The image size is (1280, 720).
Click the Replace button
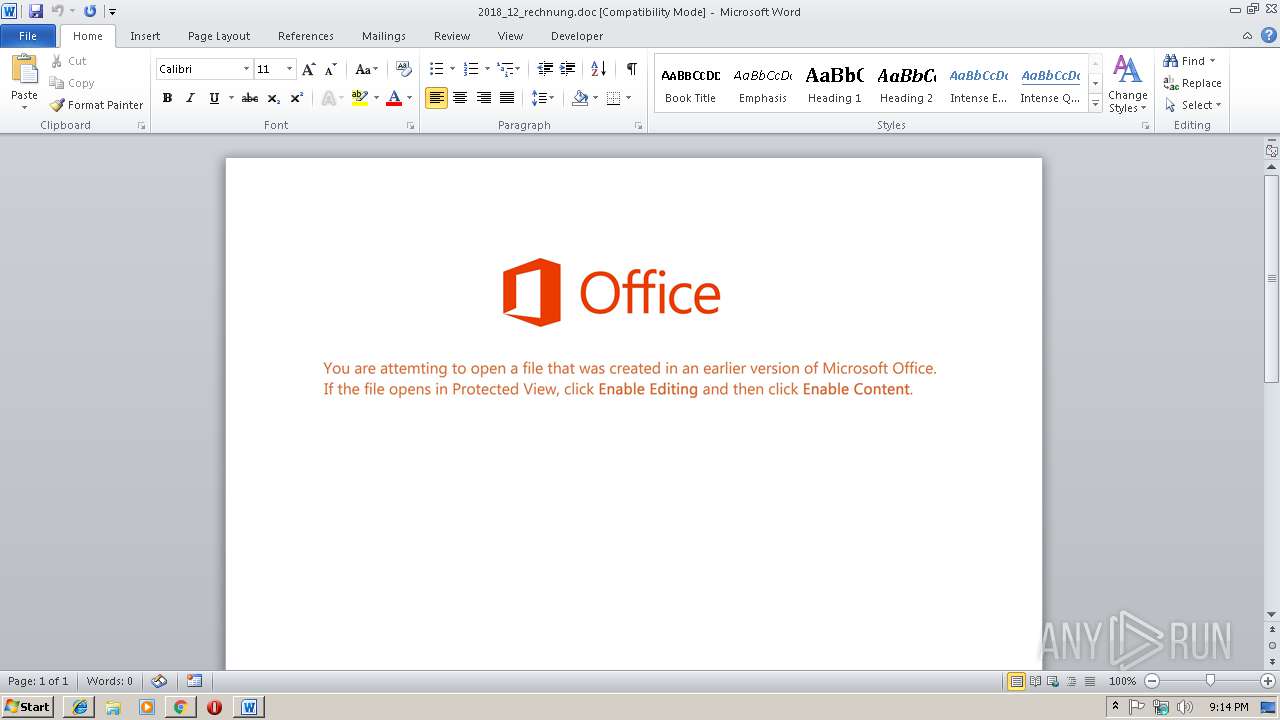point(1192,83)
